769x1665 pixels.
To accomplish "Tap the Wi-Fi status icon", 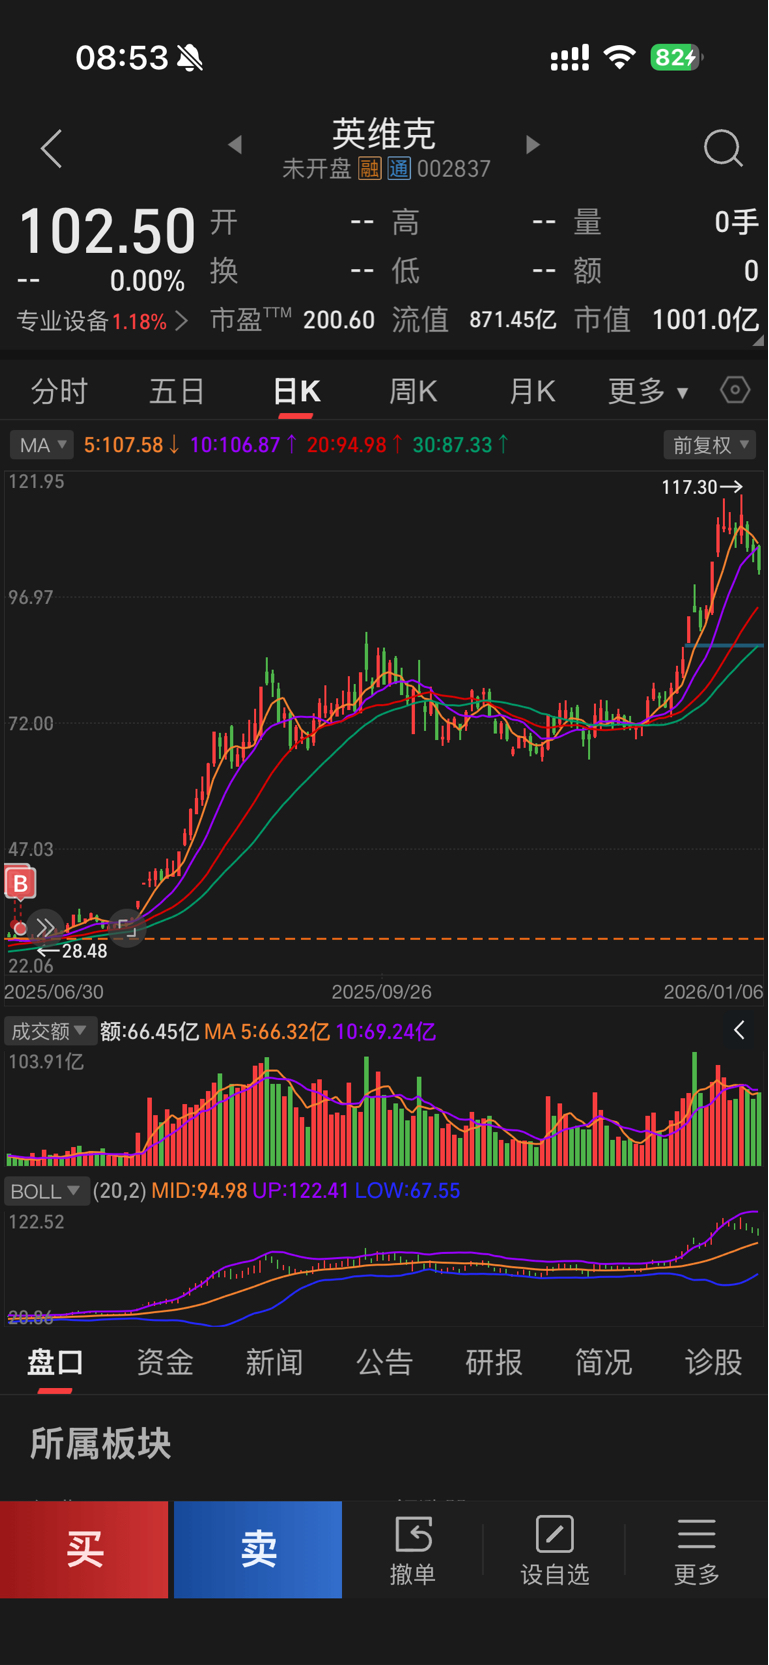I will pos(621,58).
